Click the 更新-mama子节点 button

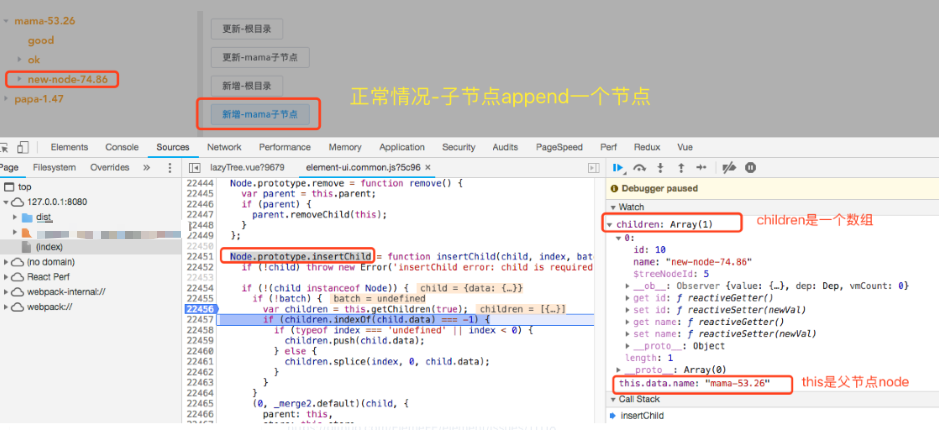[260, 57]
